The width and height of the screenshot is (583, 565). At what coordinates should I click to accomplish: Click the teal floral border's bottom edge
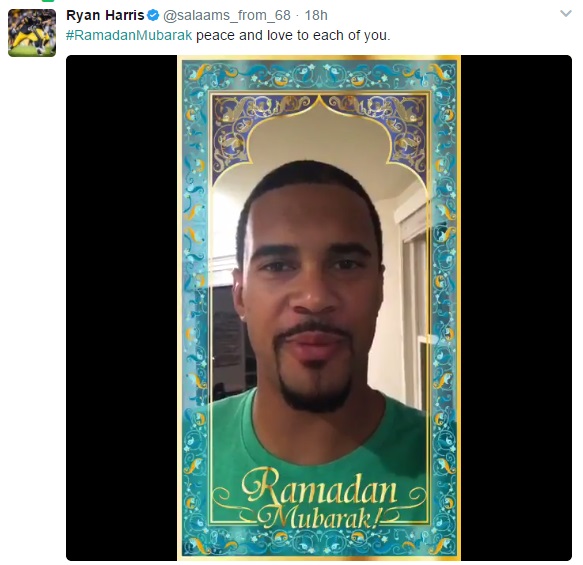point(319,541)
